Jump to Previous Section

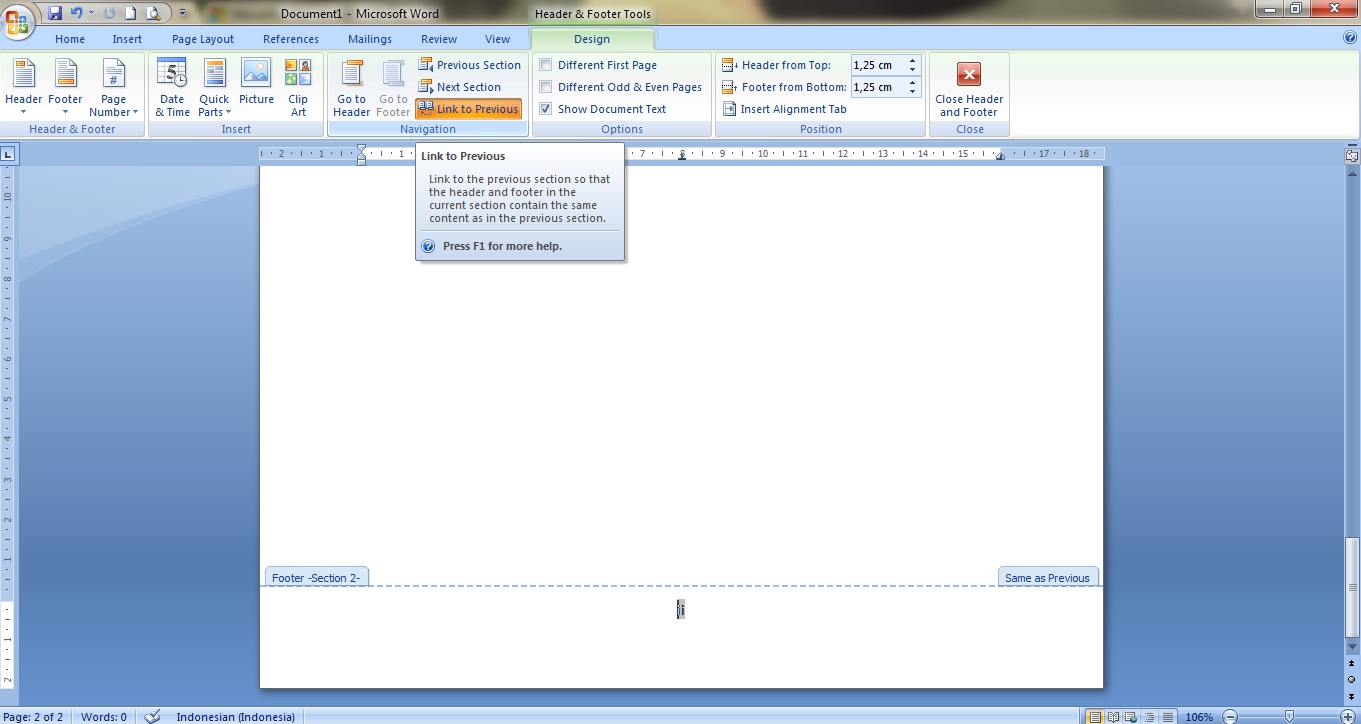pyautogui.click(x=469, y=65)
